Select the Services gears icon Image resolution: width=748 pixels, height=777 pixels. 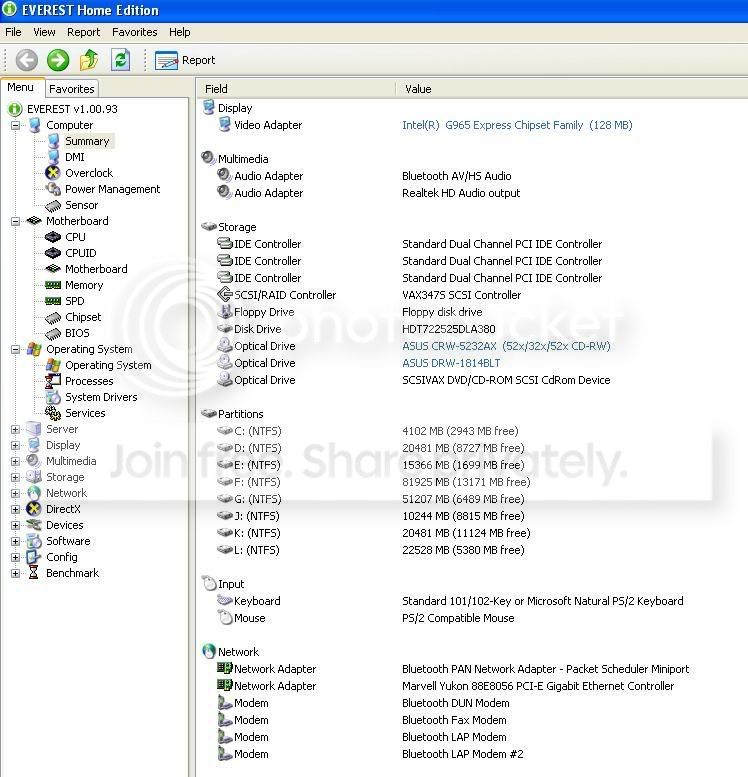(53, 413)
